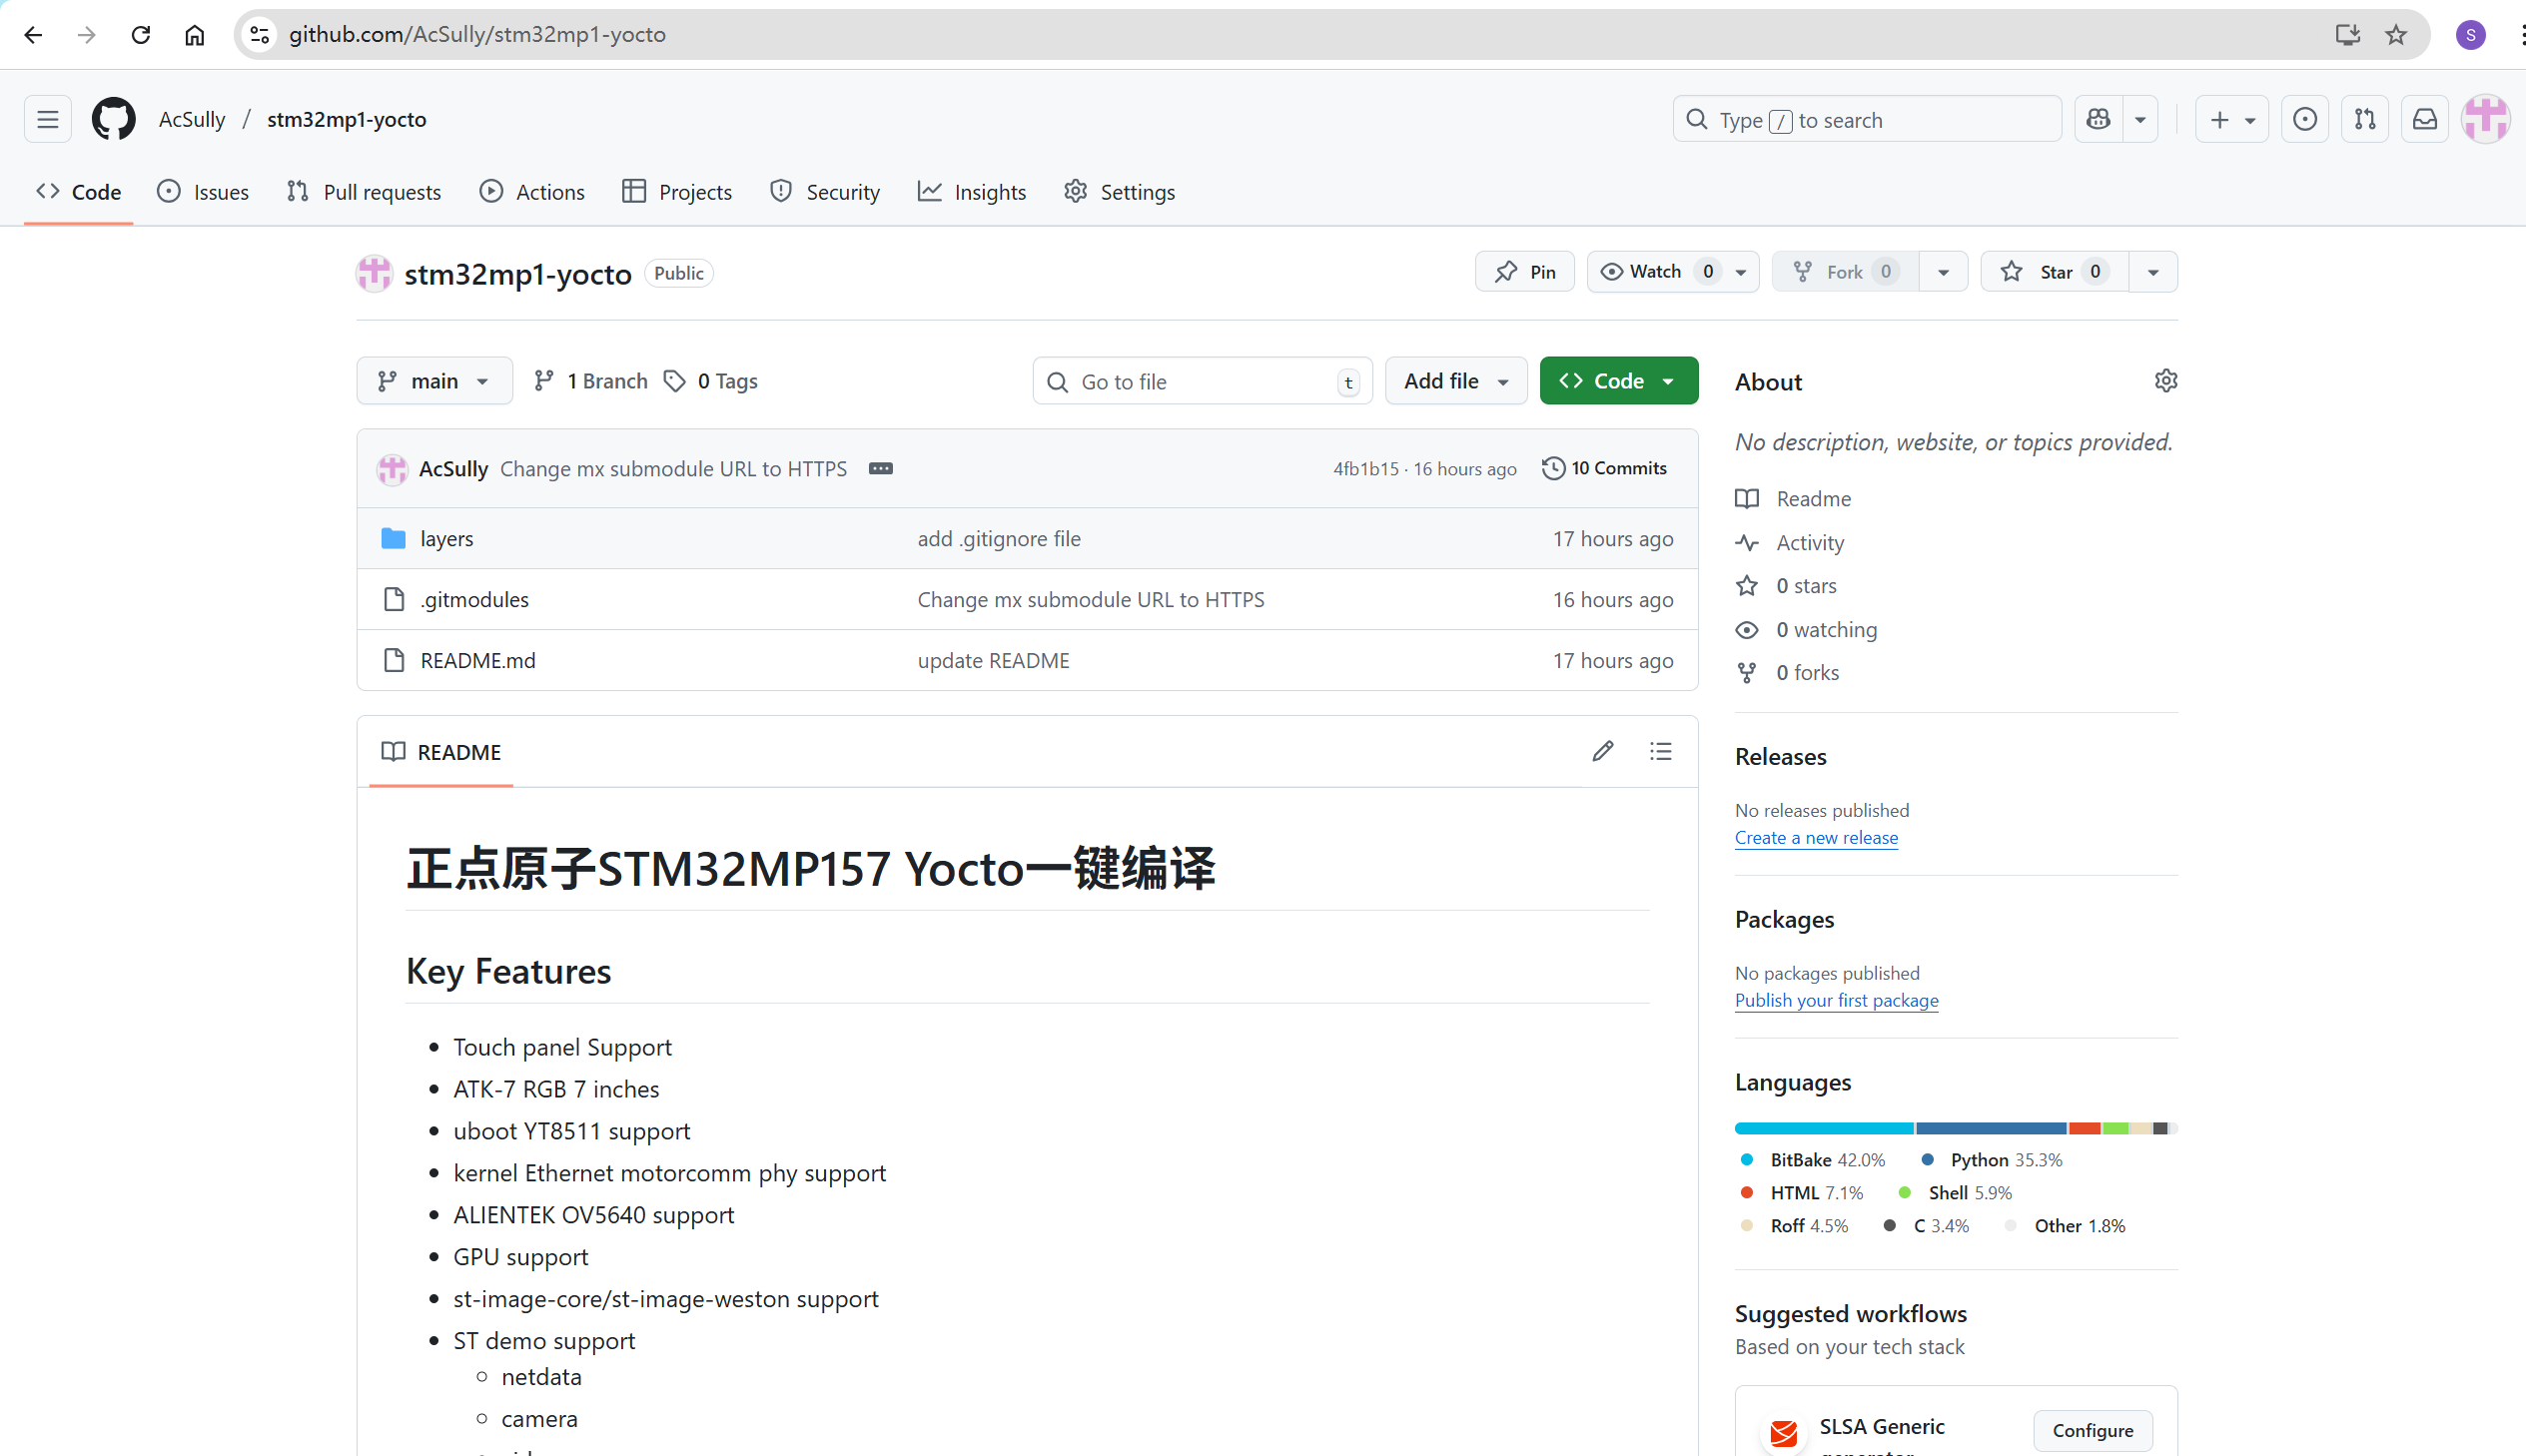Open the Copilot options dropdown arrow
Image resolution: width=2526 pixels, height=1456 pixels.
[2140, 120]
